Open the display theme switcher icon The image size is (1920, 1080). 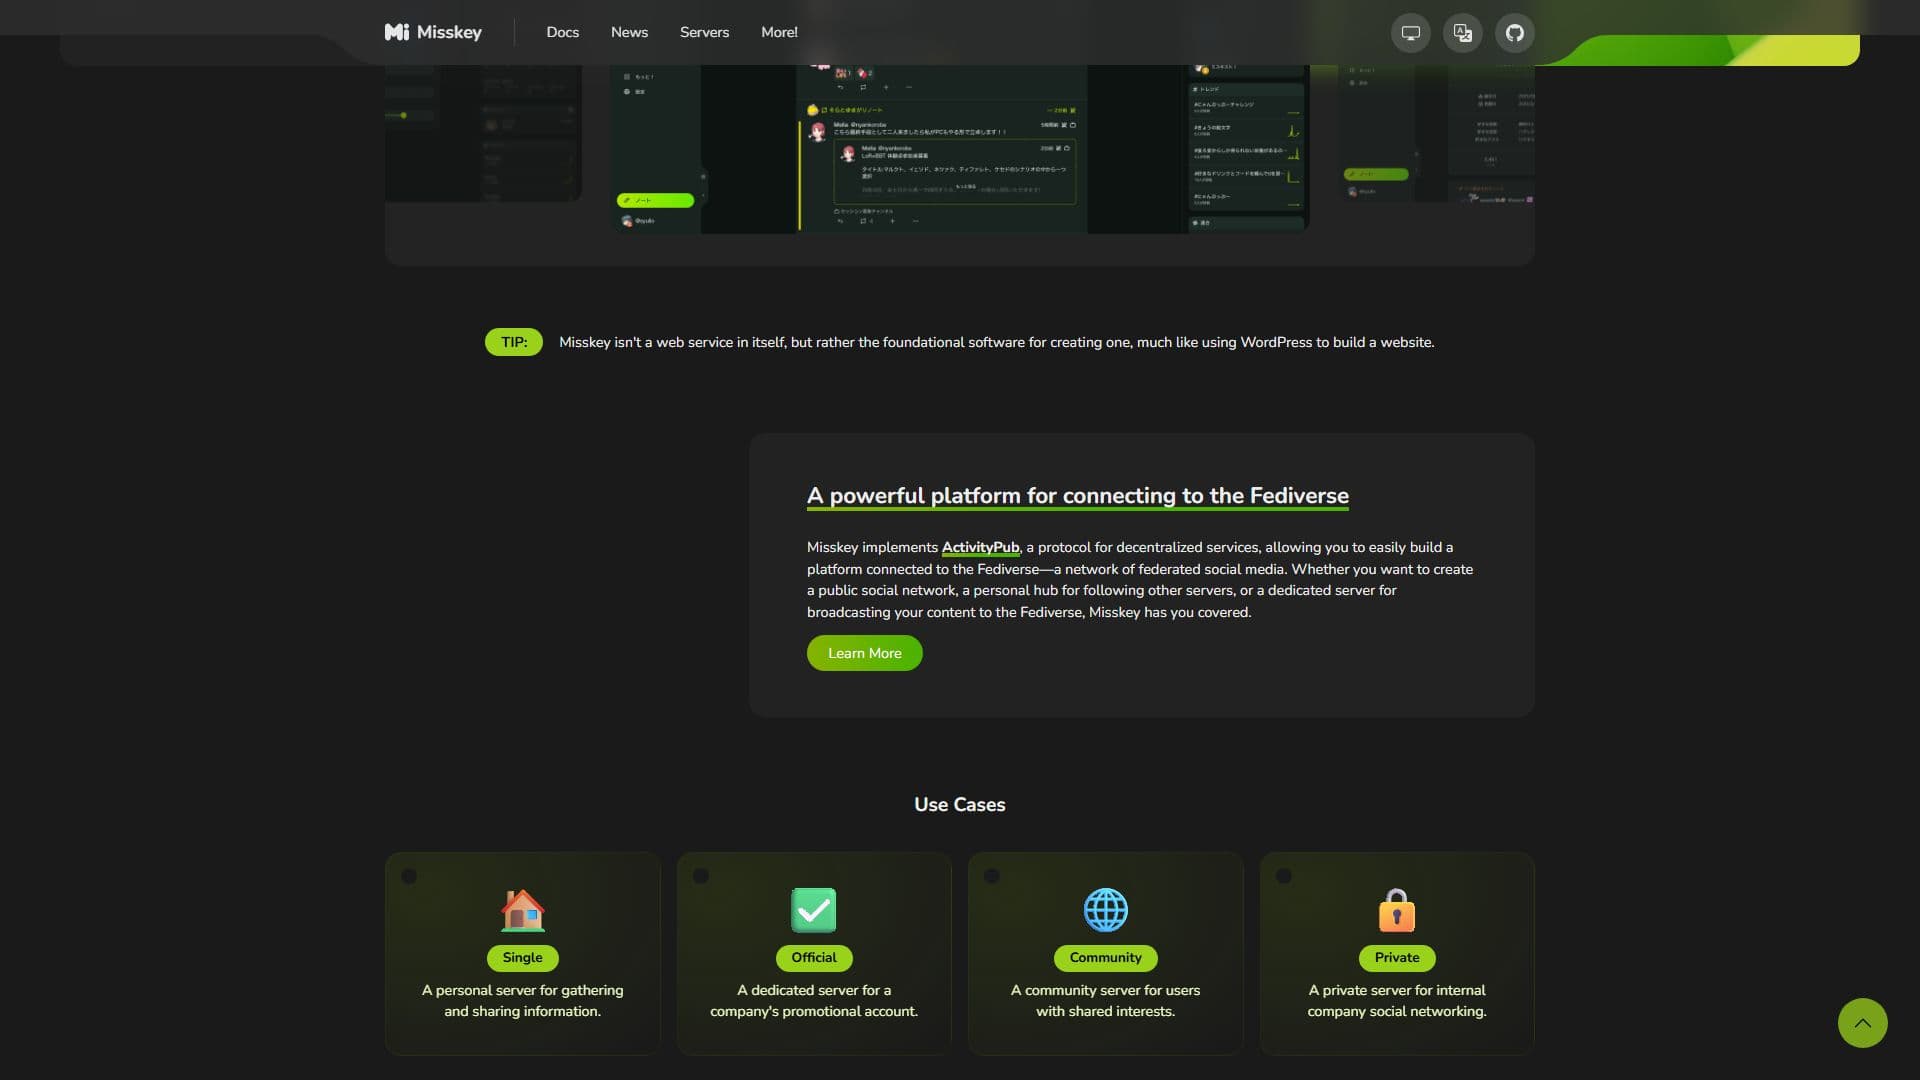[x=1410, y=33]
